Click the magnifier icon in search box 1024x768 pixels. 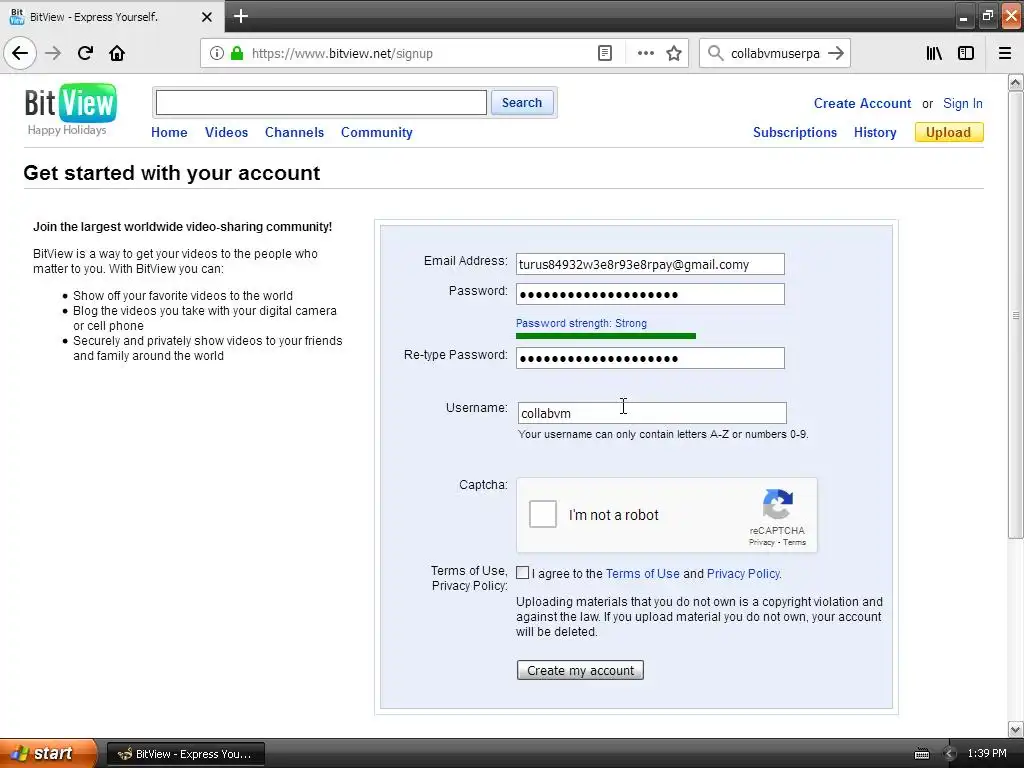716,54
